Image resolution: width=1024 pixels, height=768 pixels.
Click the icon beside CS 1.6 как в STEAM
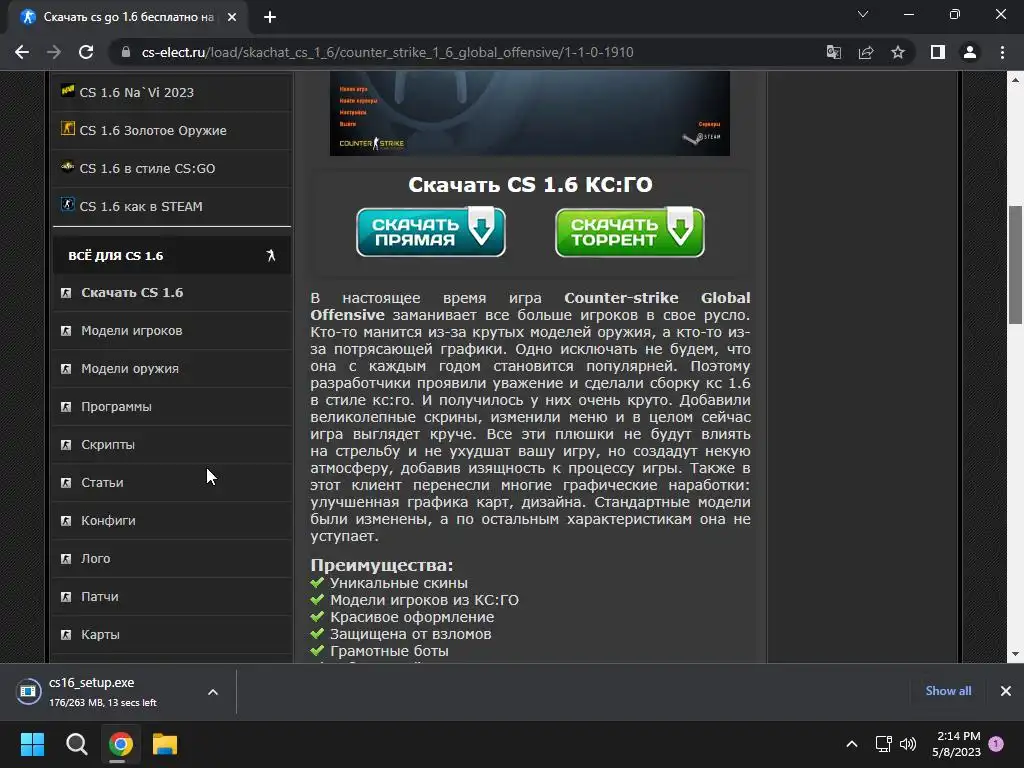(x=67, y=204)
